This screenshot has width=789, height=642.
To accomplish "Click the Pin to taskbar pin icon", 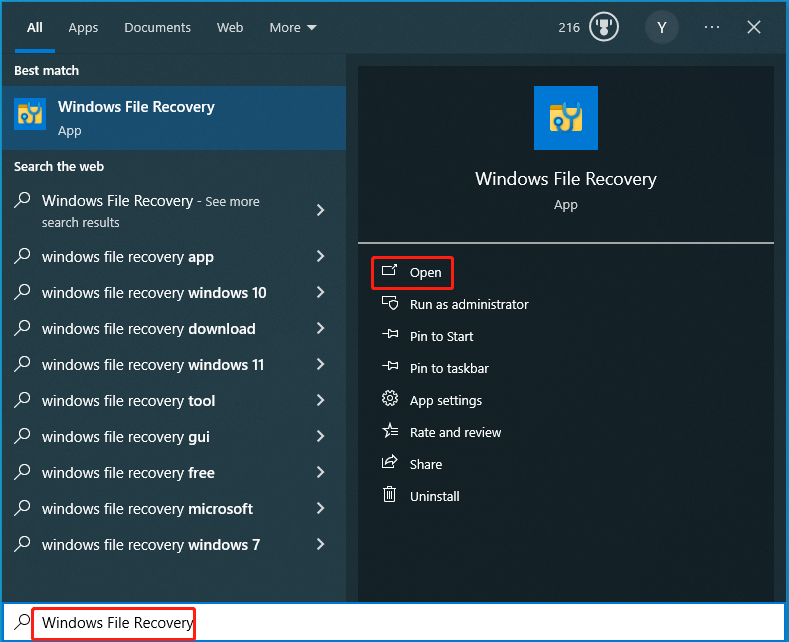I will point(390,366).
